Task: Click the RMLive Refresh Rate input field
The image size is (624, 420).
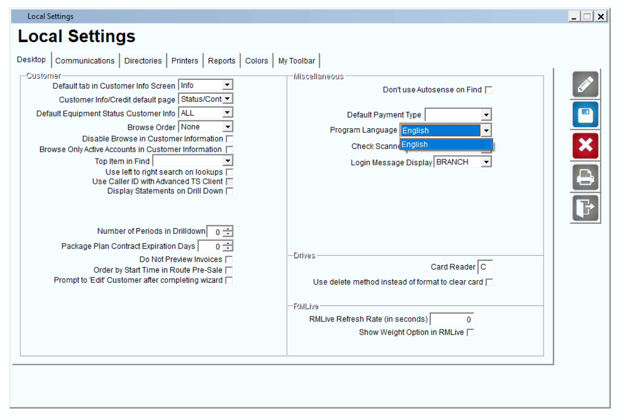Action: point(452,319)
